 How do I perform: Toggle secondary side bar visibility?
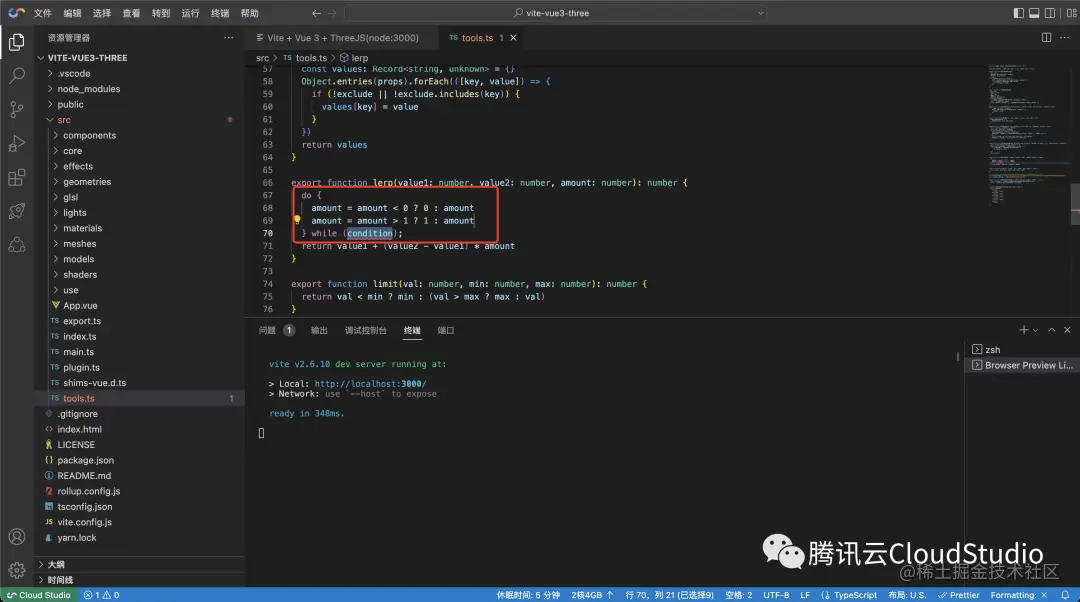1050,13
